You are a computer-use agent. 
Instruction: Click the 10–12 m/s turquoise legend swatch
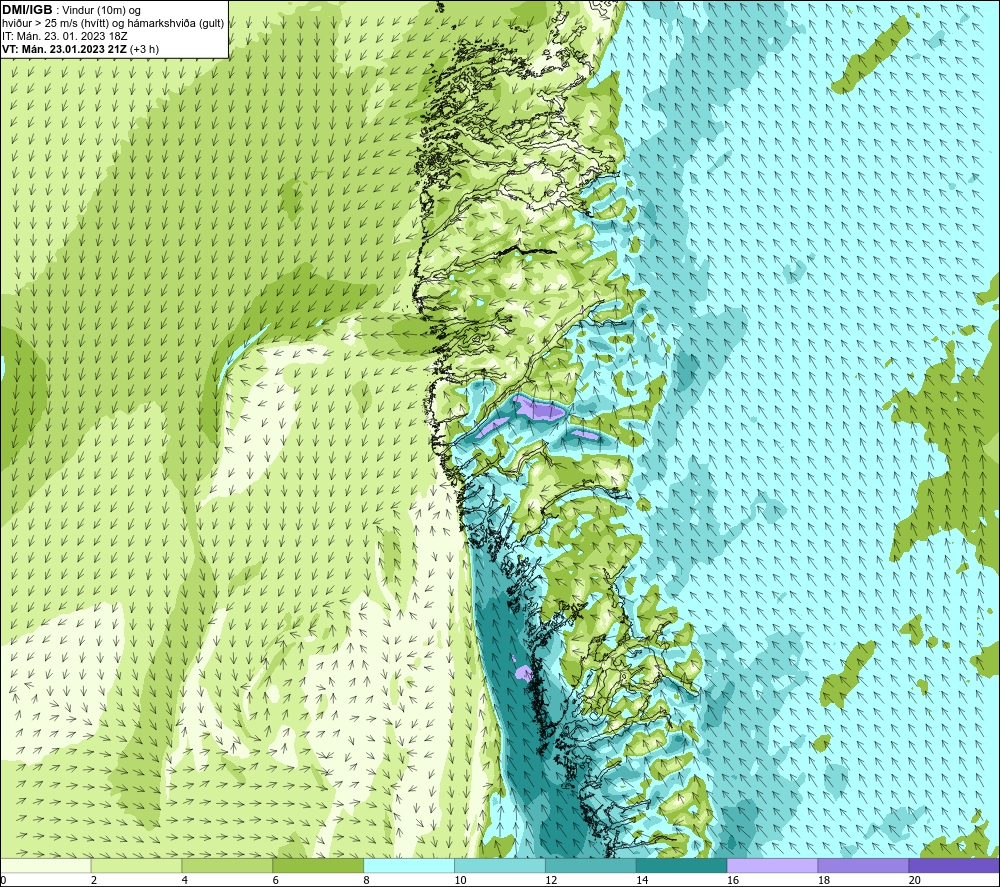[x=500, y=865]
